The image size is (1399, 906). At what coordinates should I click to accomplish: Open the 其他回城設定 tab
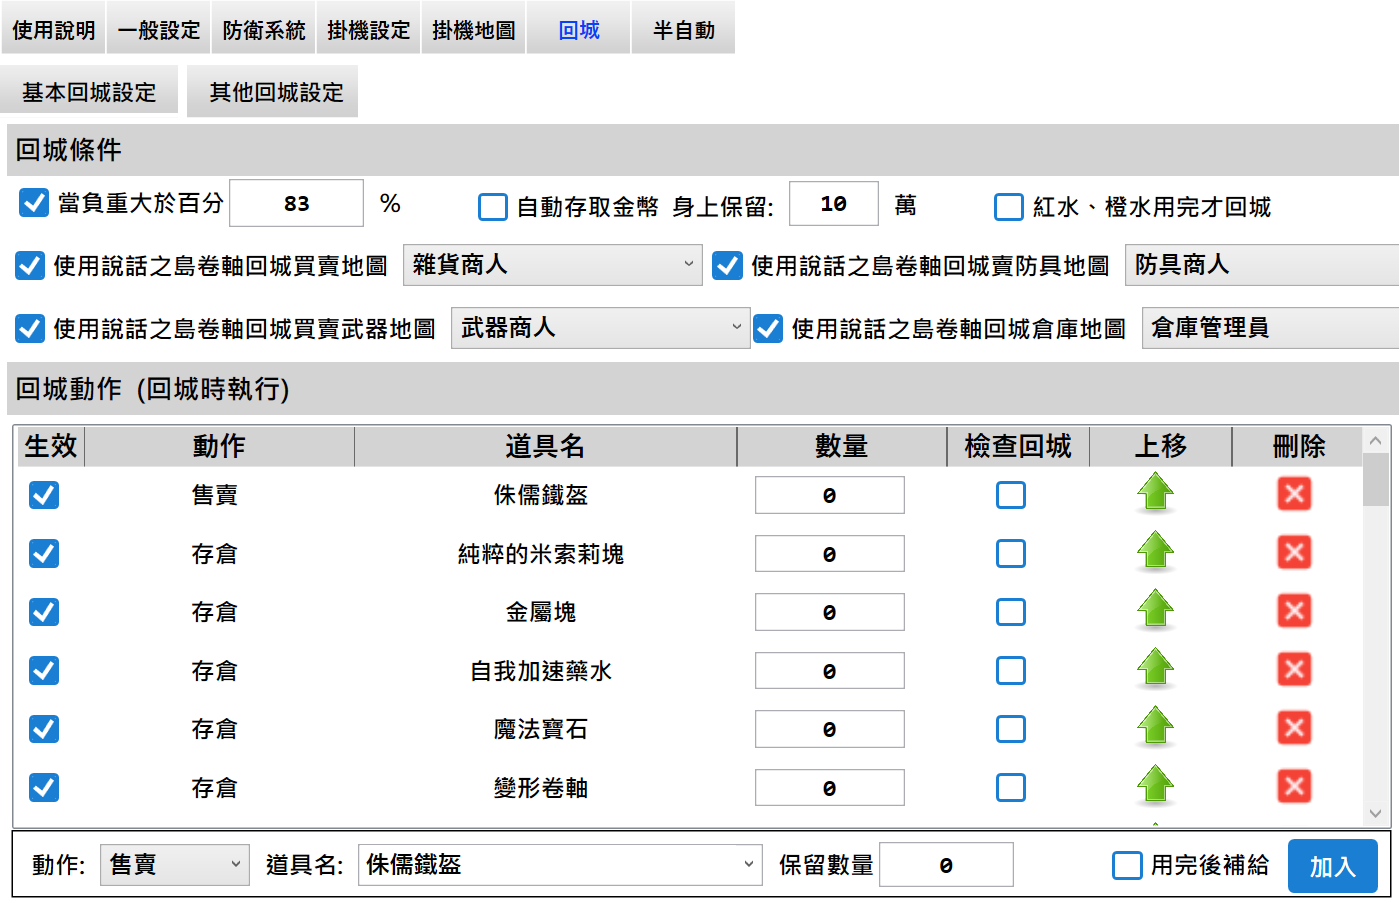coord(272,90)
